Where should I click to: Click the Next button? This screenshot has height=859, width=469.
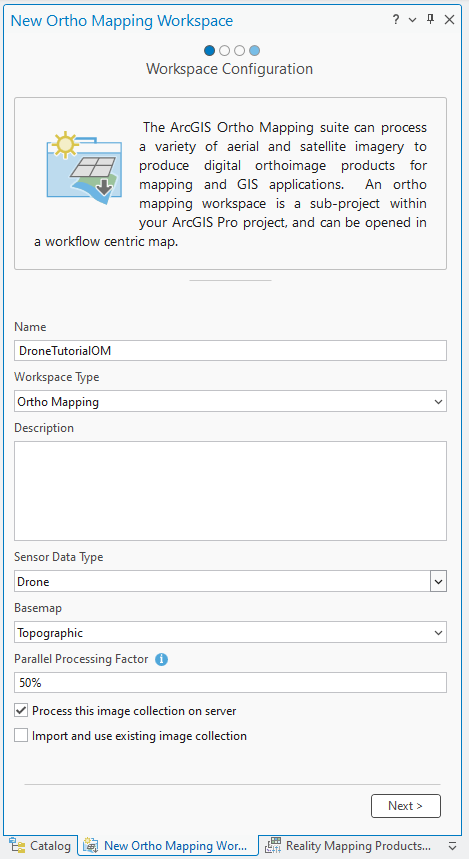(x=405, y=806)
